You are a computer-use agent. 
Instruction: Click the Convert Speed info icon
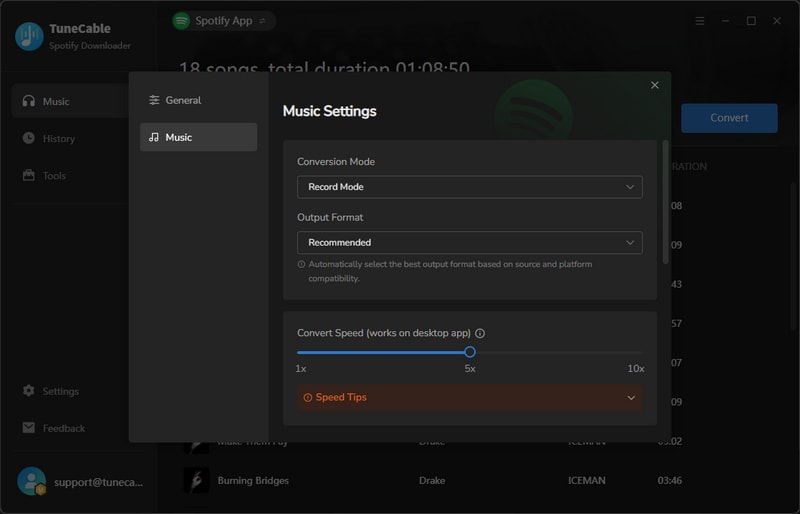(480, 333)
